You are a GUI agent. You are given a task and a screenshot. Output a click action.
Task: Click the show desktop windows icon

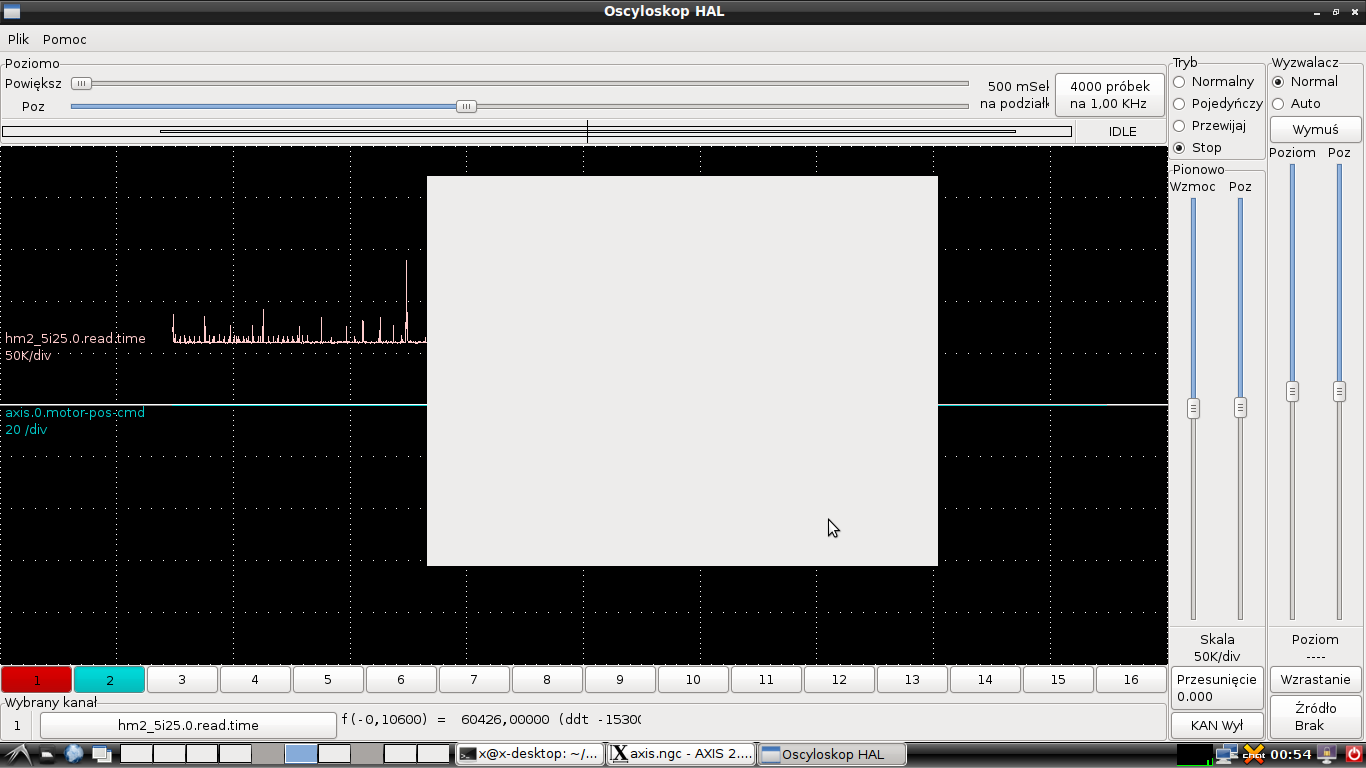pyautogui.click(x=102, y=754)
